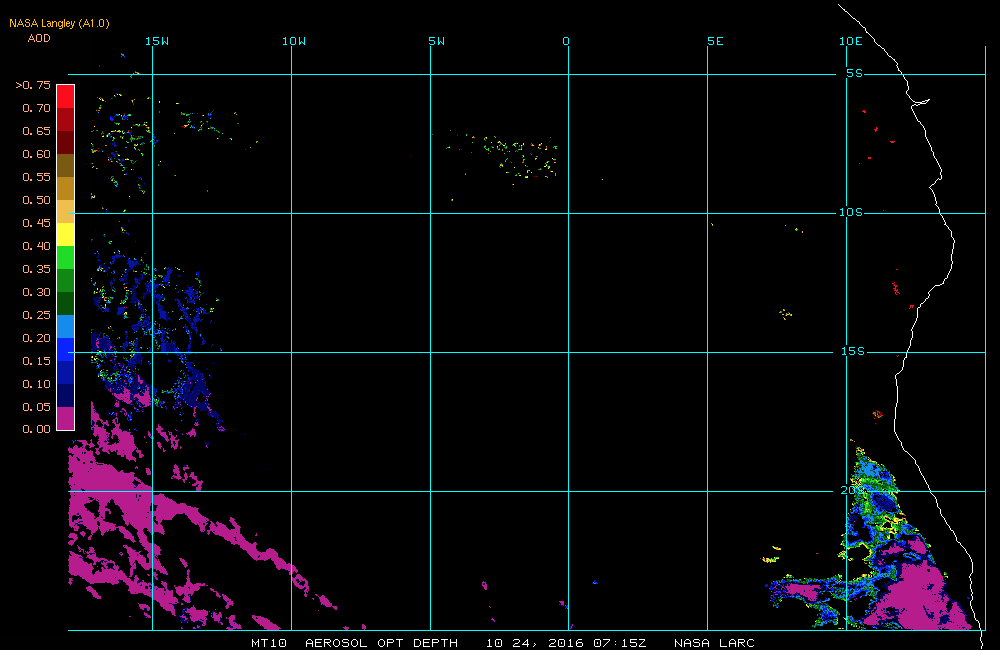This screenshot has width=1000, height=650.
Task: Select the 'AEROSOL OPT DEPTH' footer caption
Action: 381,643
